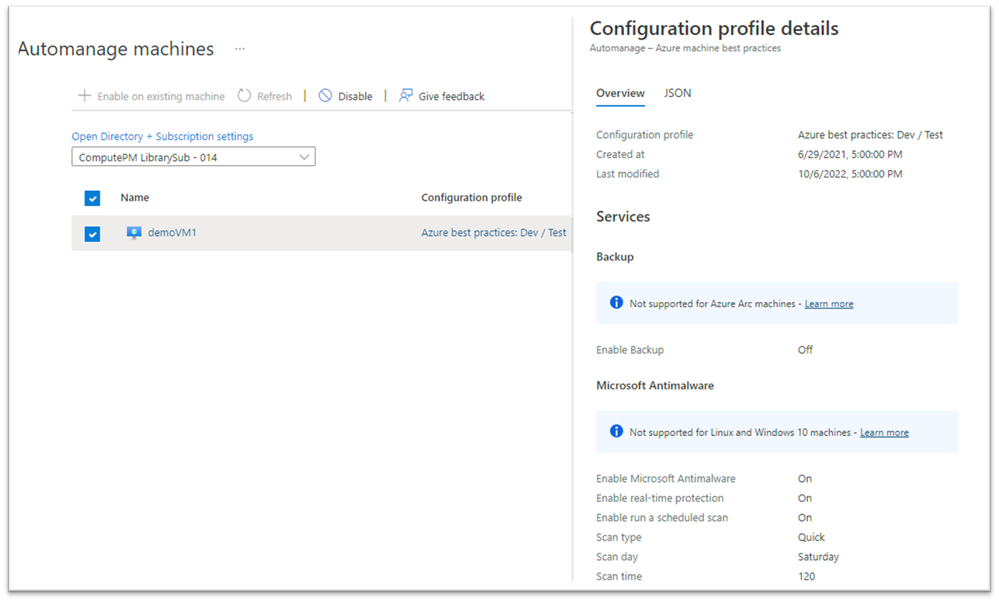Click the plus icon for Enable on existing machine
Screen dimensions: 999x602
click(85, 96)
